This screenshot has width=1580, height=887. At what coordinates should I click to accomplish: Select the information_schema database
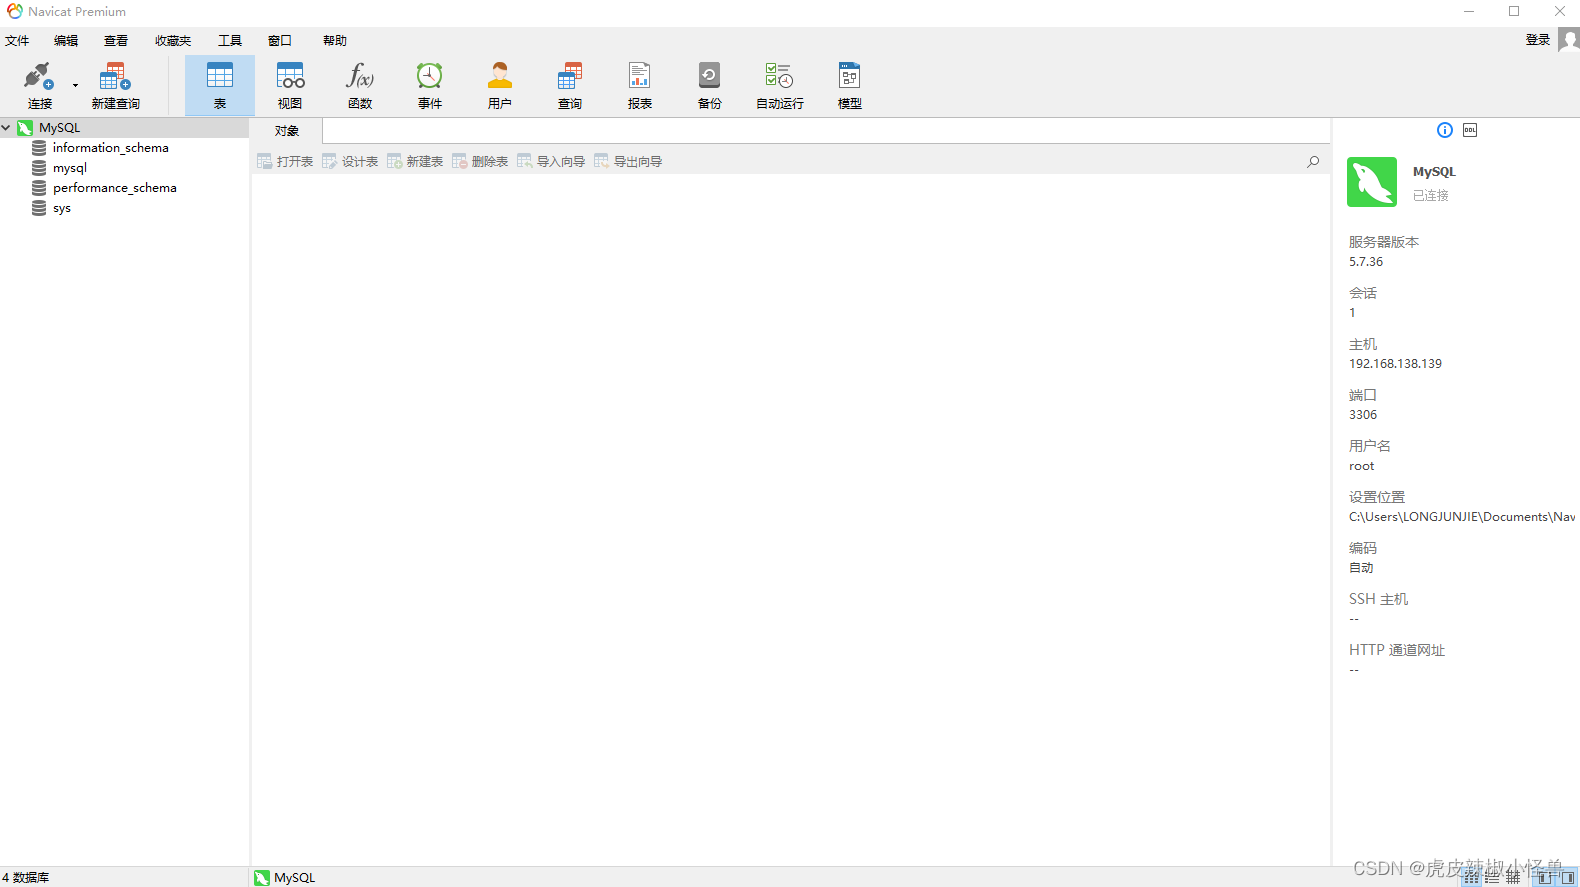coord(110,148)
